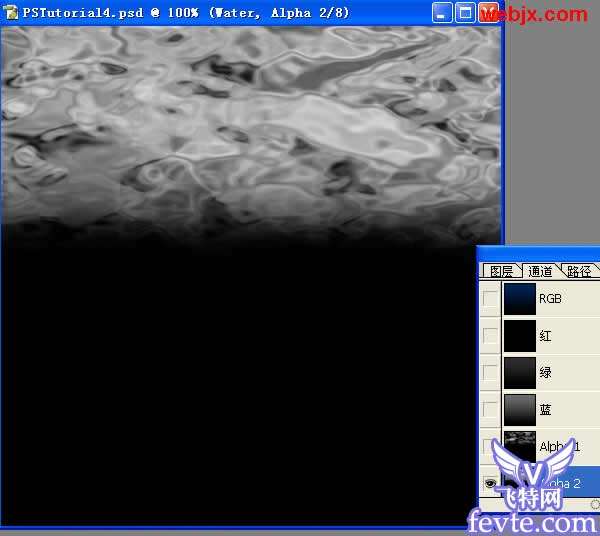Click the PSTutorial4.psd document icon in title bar
This screenshot has width=600, height=536.
(x=11, y=13)
